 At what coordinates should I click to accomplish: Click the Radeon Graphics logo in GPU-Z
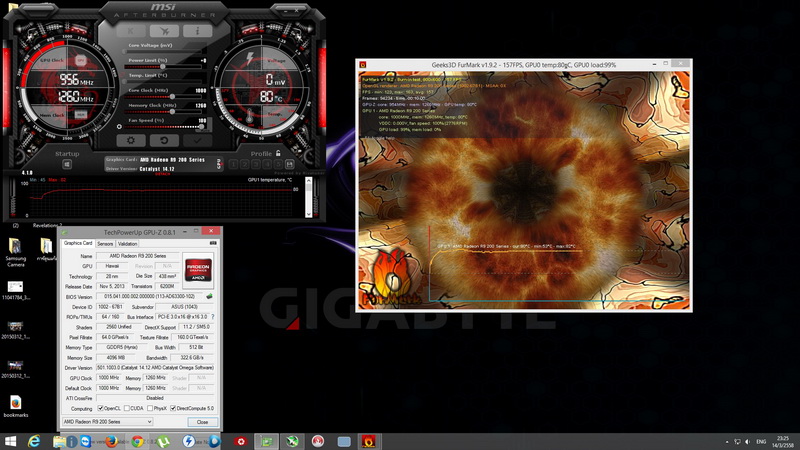(198, 269)
